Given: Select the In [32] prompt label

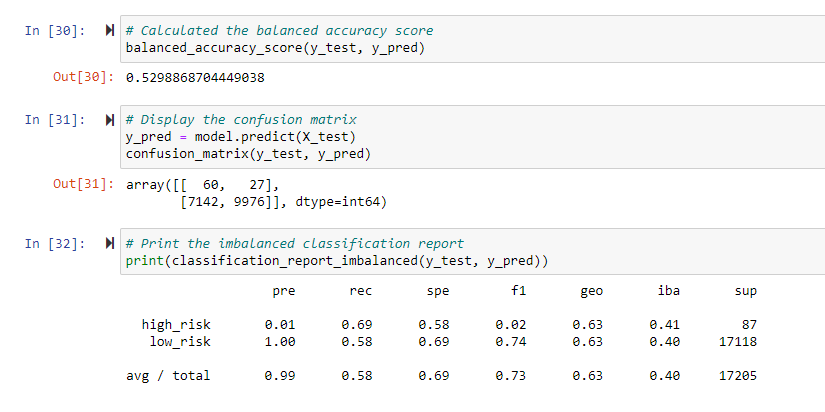Looking at the screenshot, I should [x=55, y=244].
